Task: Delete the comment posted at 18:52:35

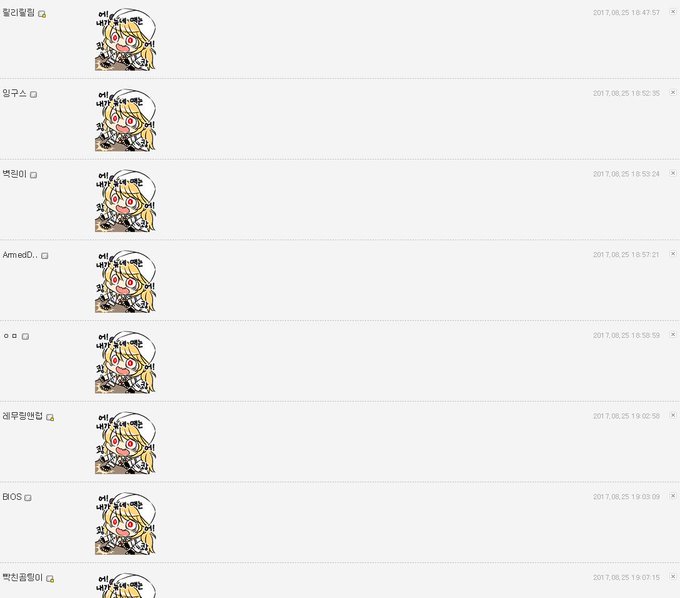Action: (673, 92)
